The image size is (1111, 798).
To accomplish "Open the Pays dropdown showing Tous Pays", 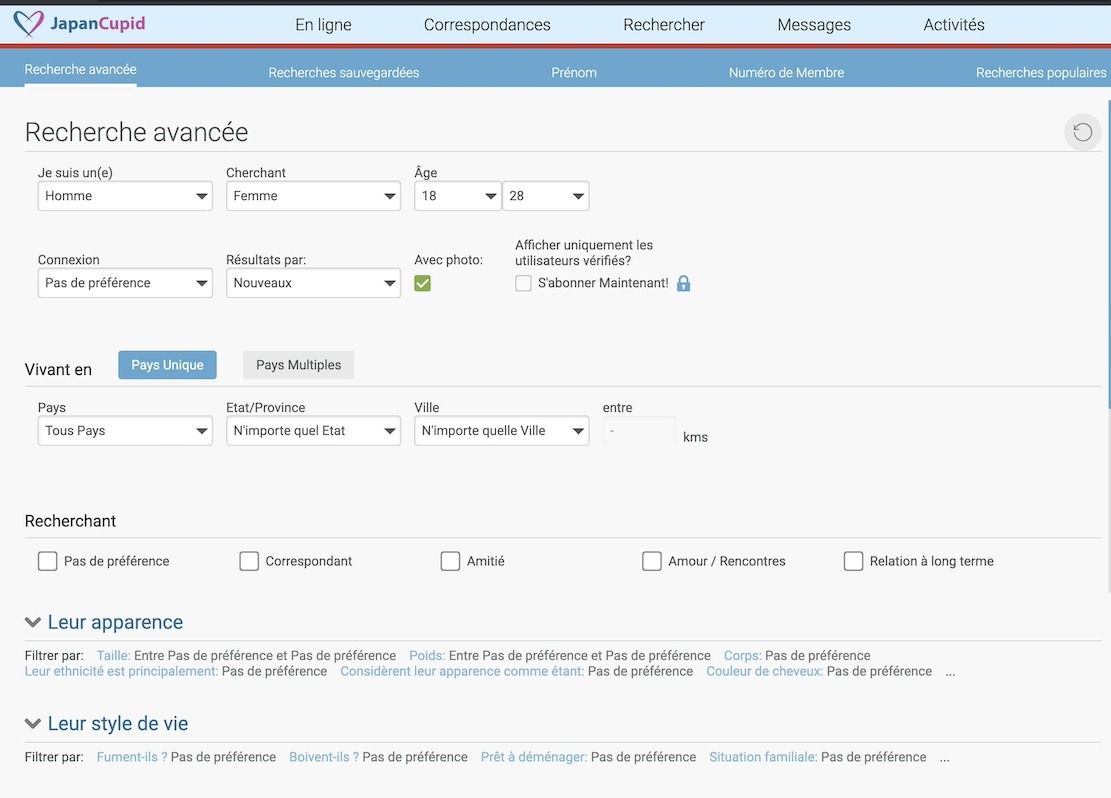I will point(125,431).
